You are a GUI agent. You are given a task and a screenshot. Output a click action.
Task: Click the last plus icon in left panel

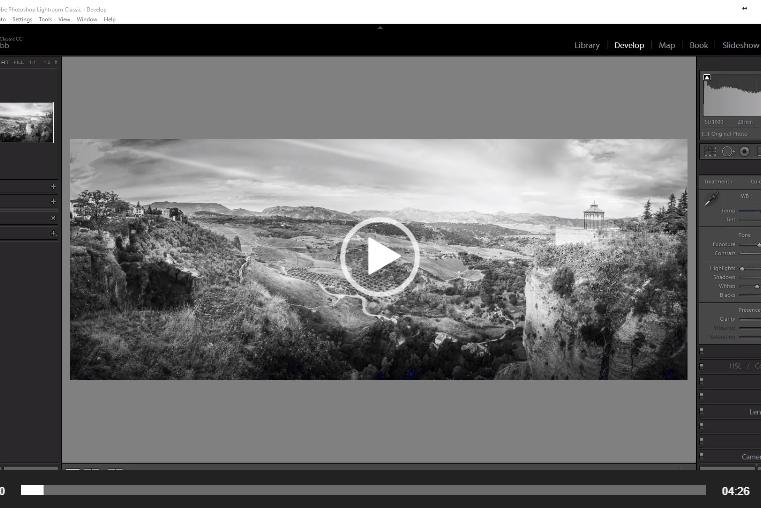[x=53, y=233]
